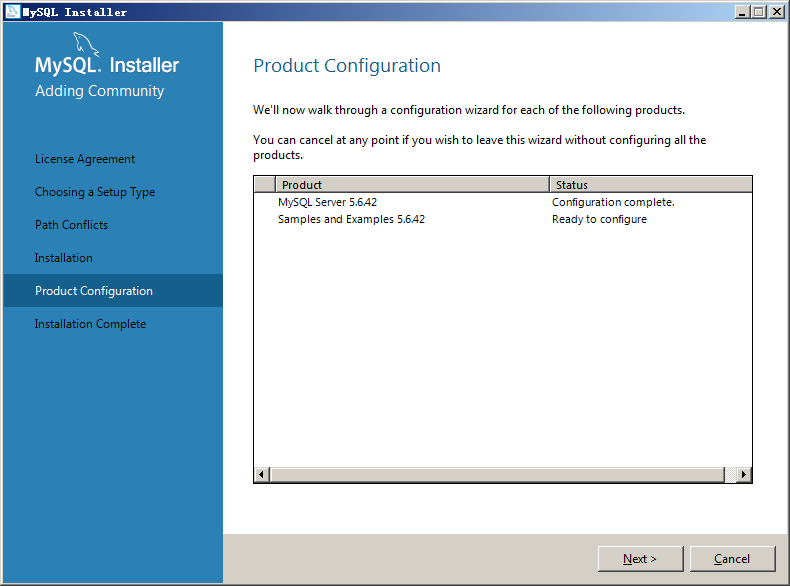Click the Next button
This screenshot has width=790, height=586.
[640, 558]
